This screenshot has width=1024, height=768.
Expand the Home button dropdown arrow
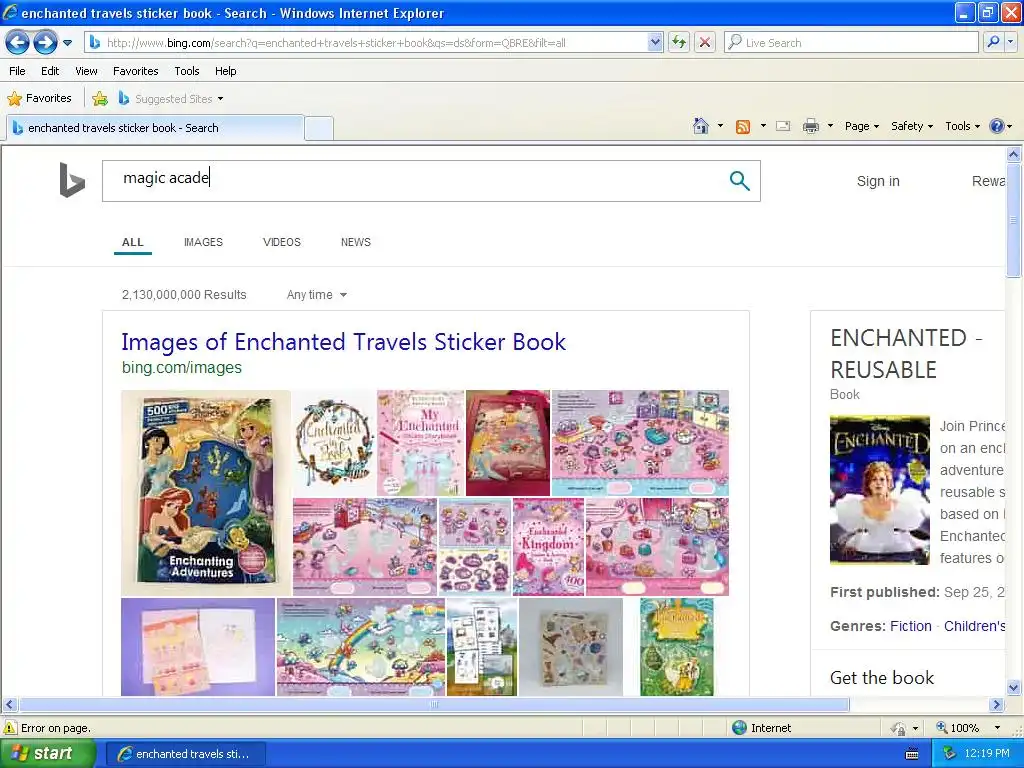coord(720,126)
